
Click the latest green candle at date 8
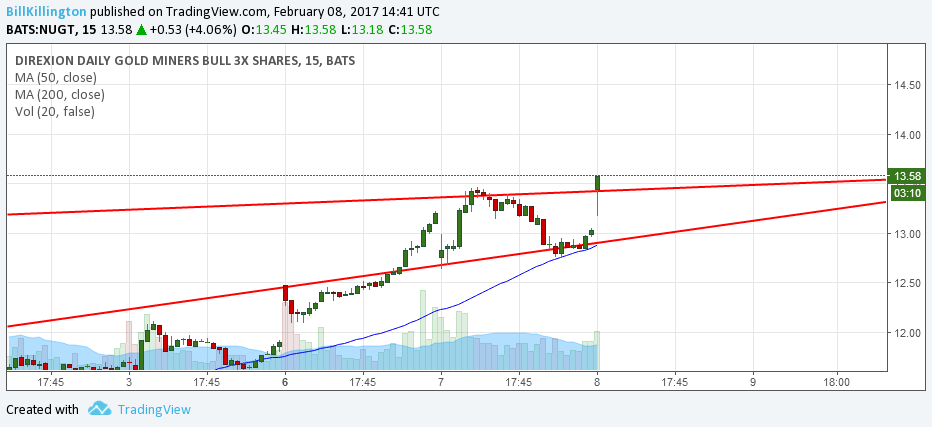tap(597, 183)
